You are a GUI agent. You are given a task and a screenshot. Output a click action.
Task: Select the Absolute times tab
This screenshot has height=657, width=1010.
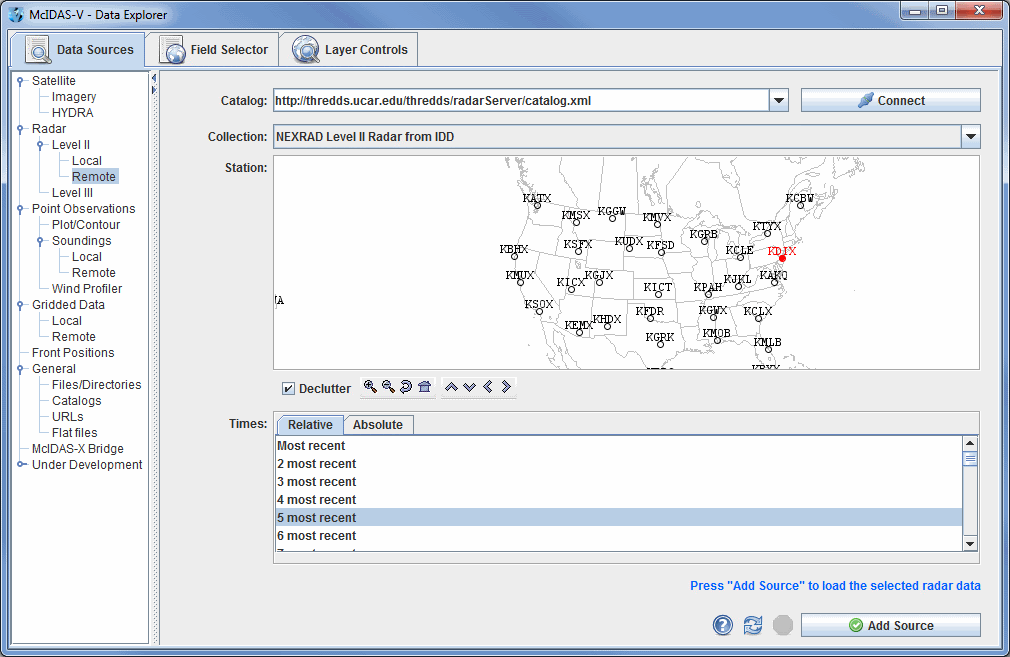377,424
